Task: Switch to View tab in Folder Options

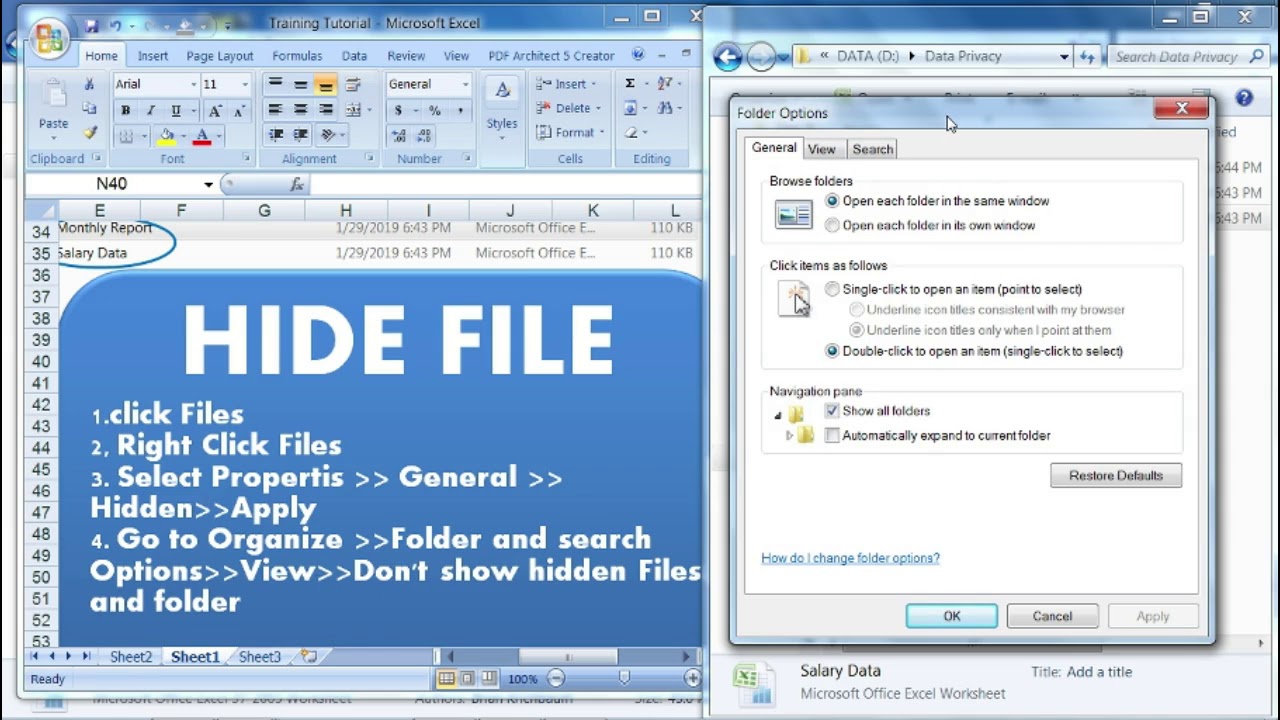Action: tap(821, 149)
